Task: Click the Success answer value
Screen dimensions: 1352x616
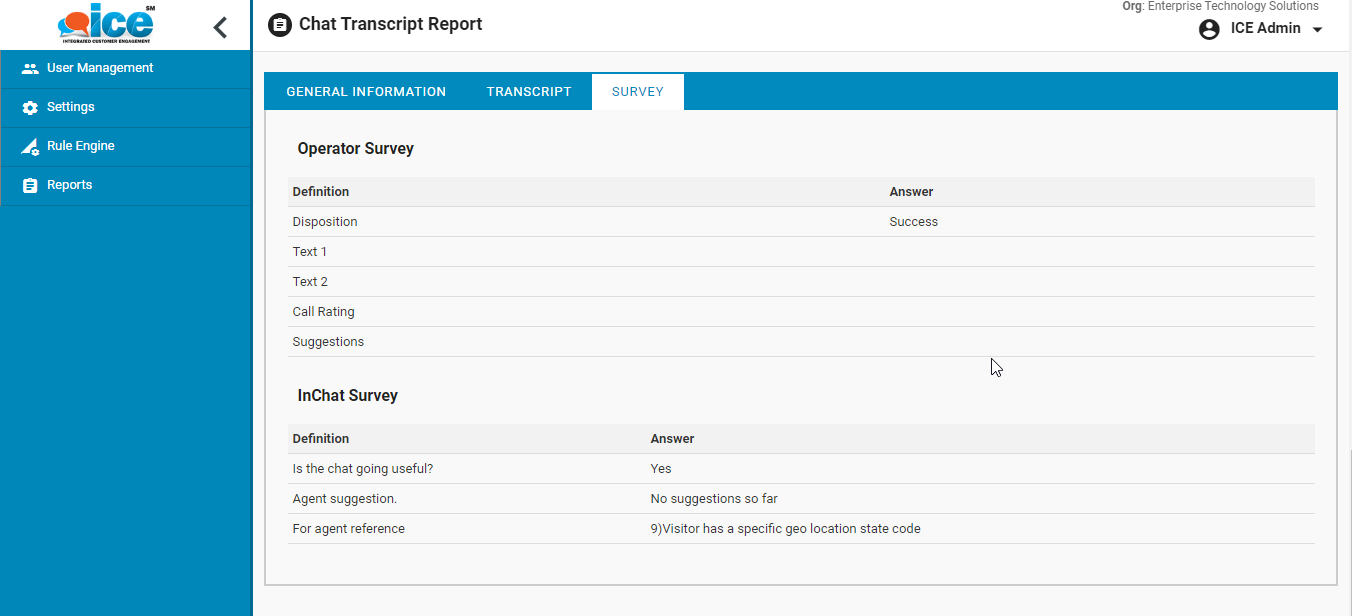Action: (x=913, y=222)
